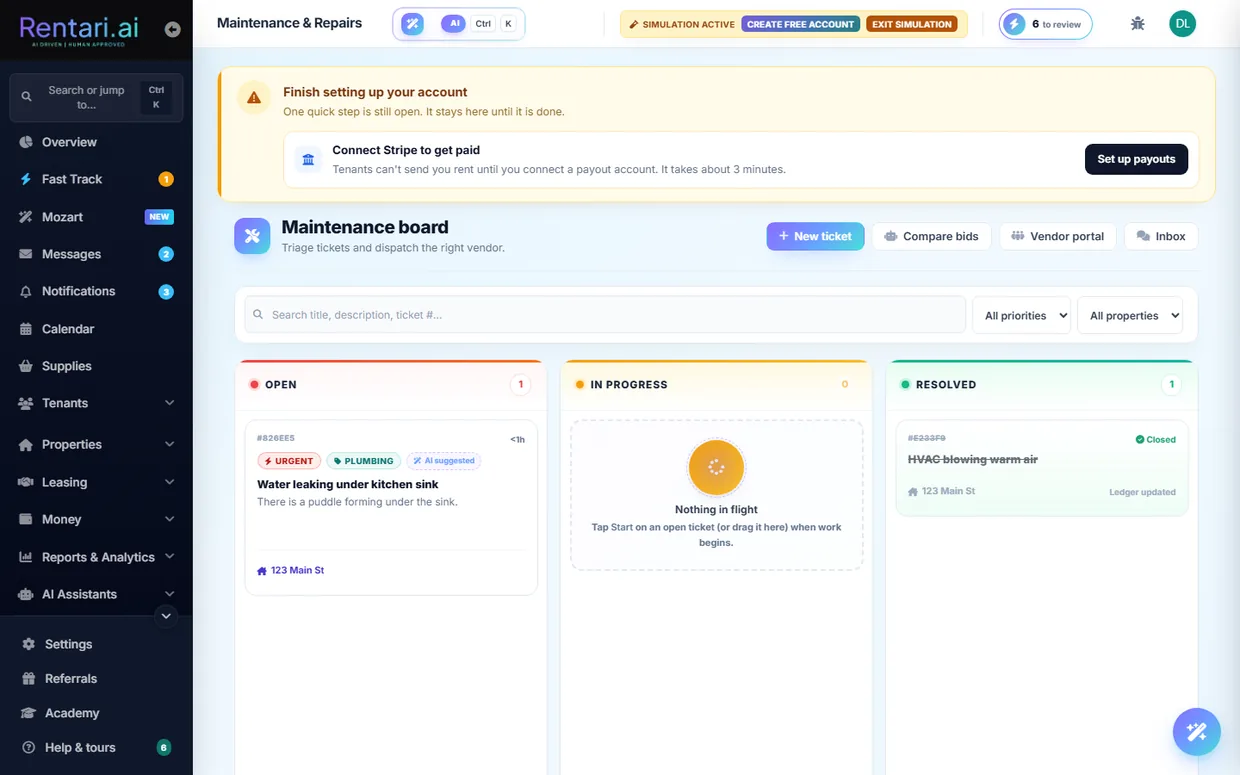Click the Maintenance board wrench icon

click(x=252, y=236)
